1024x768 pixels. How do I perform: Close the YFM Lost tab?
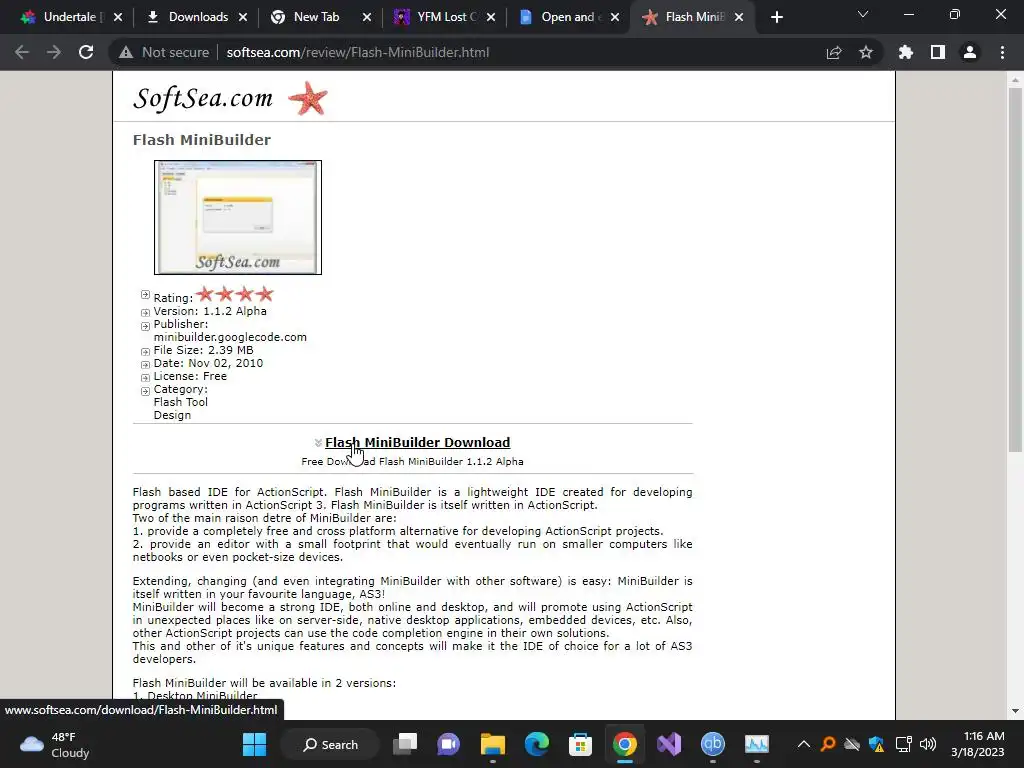pyautogui.click(x=490, y=17)
